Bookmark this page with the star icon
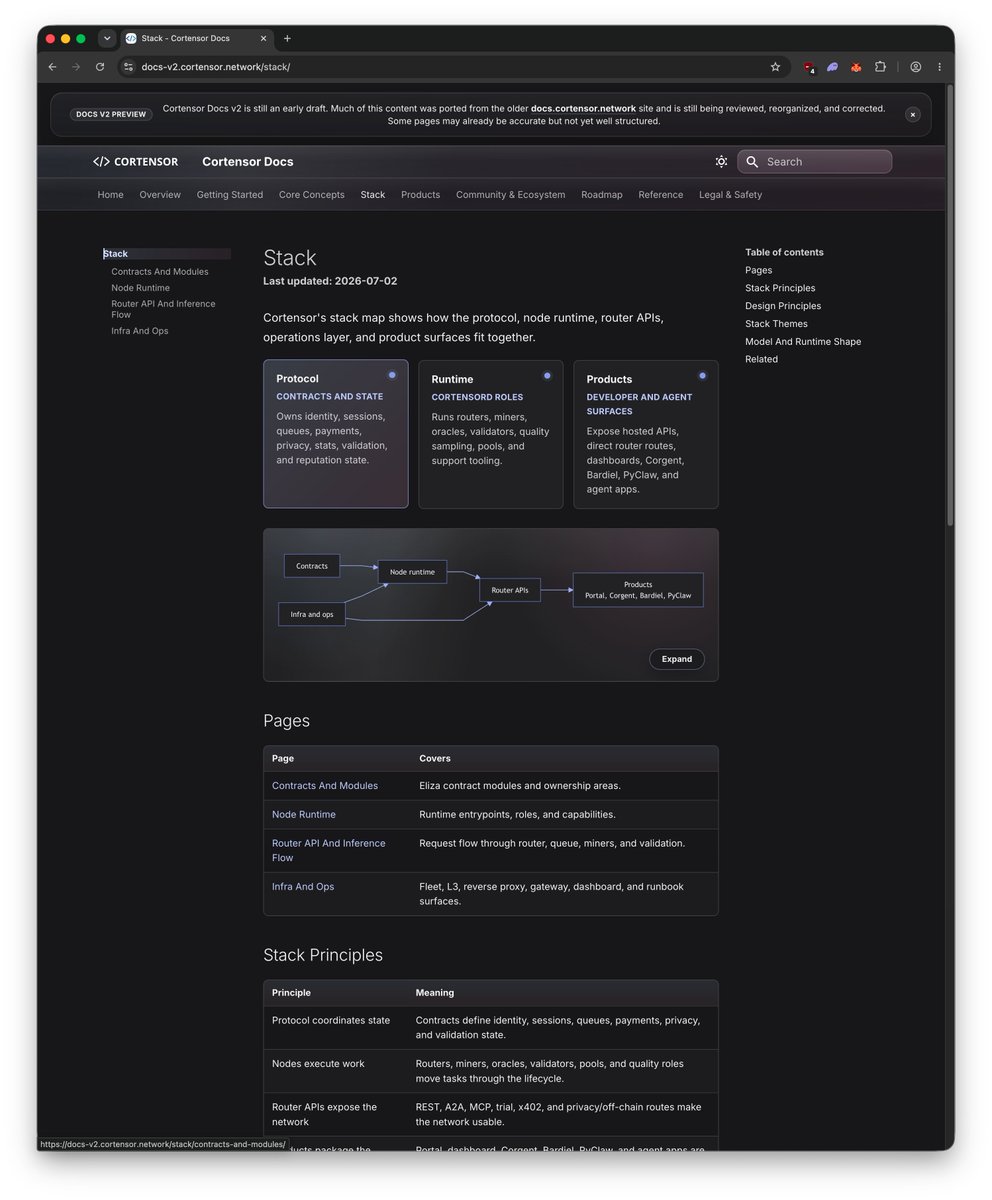 click(775, 67)
